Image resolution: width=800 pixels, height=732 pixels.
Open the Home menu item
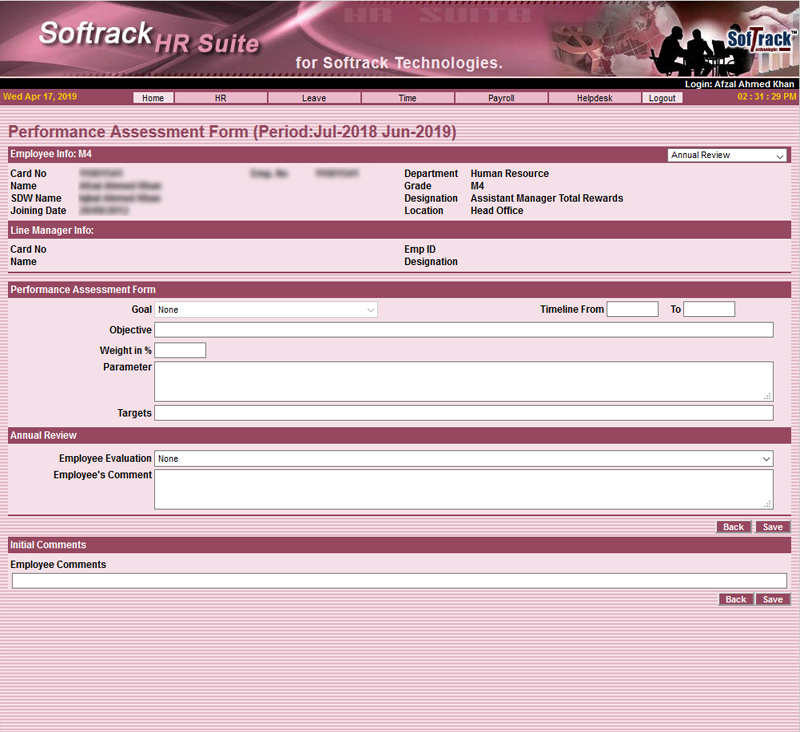click(x=153, y=98)
